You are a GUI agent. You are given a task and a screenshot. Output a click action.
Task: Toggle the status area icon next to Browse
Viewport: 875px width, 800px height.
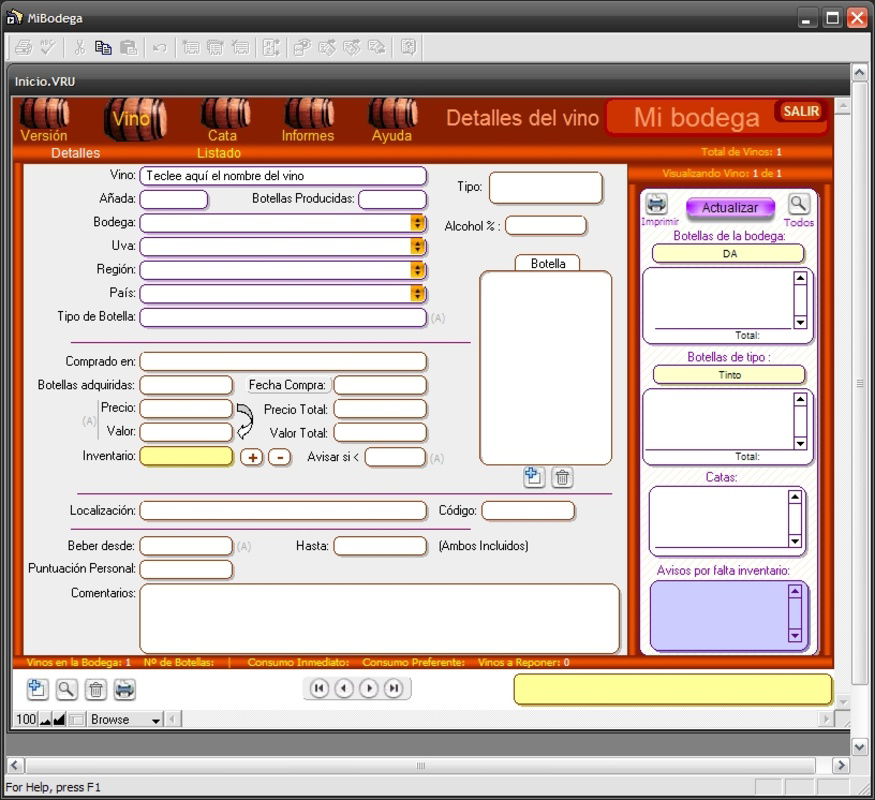click(77, 720)
